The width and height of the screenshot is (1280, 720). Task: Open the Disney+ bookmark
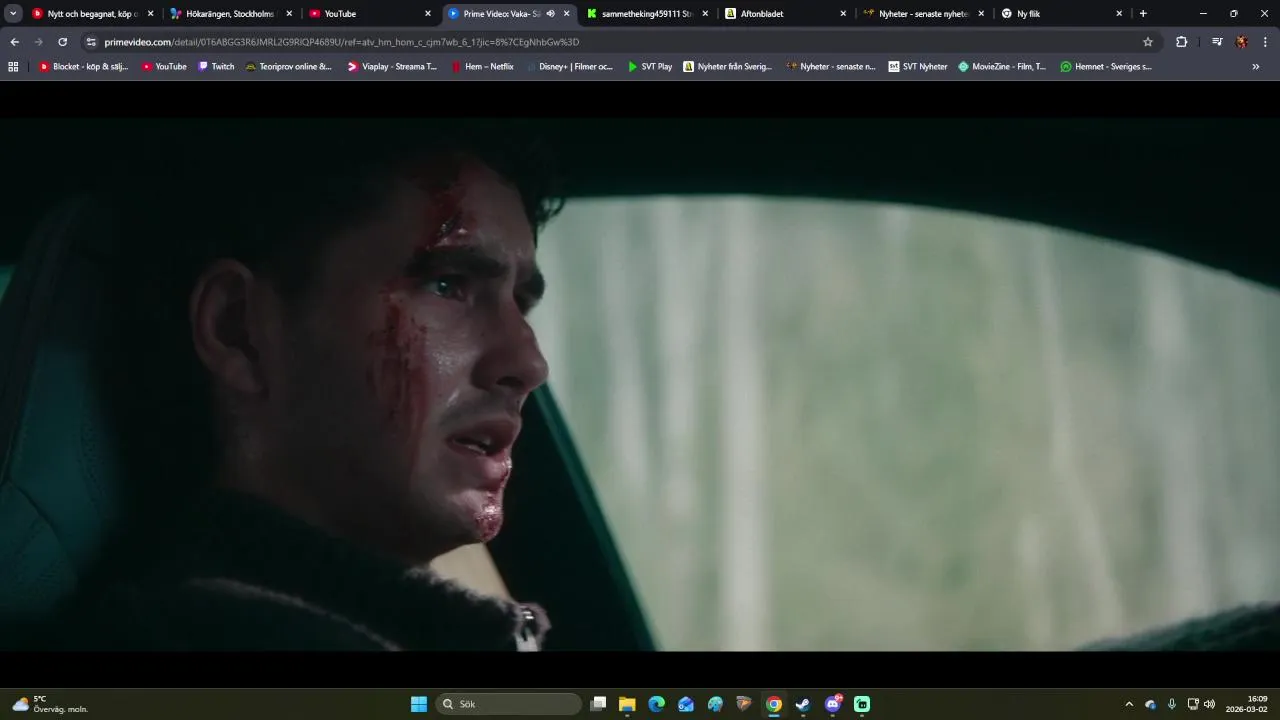point(569,67)
